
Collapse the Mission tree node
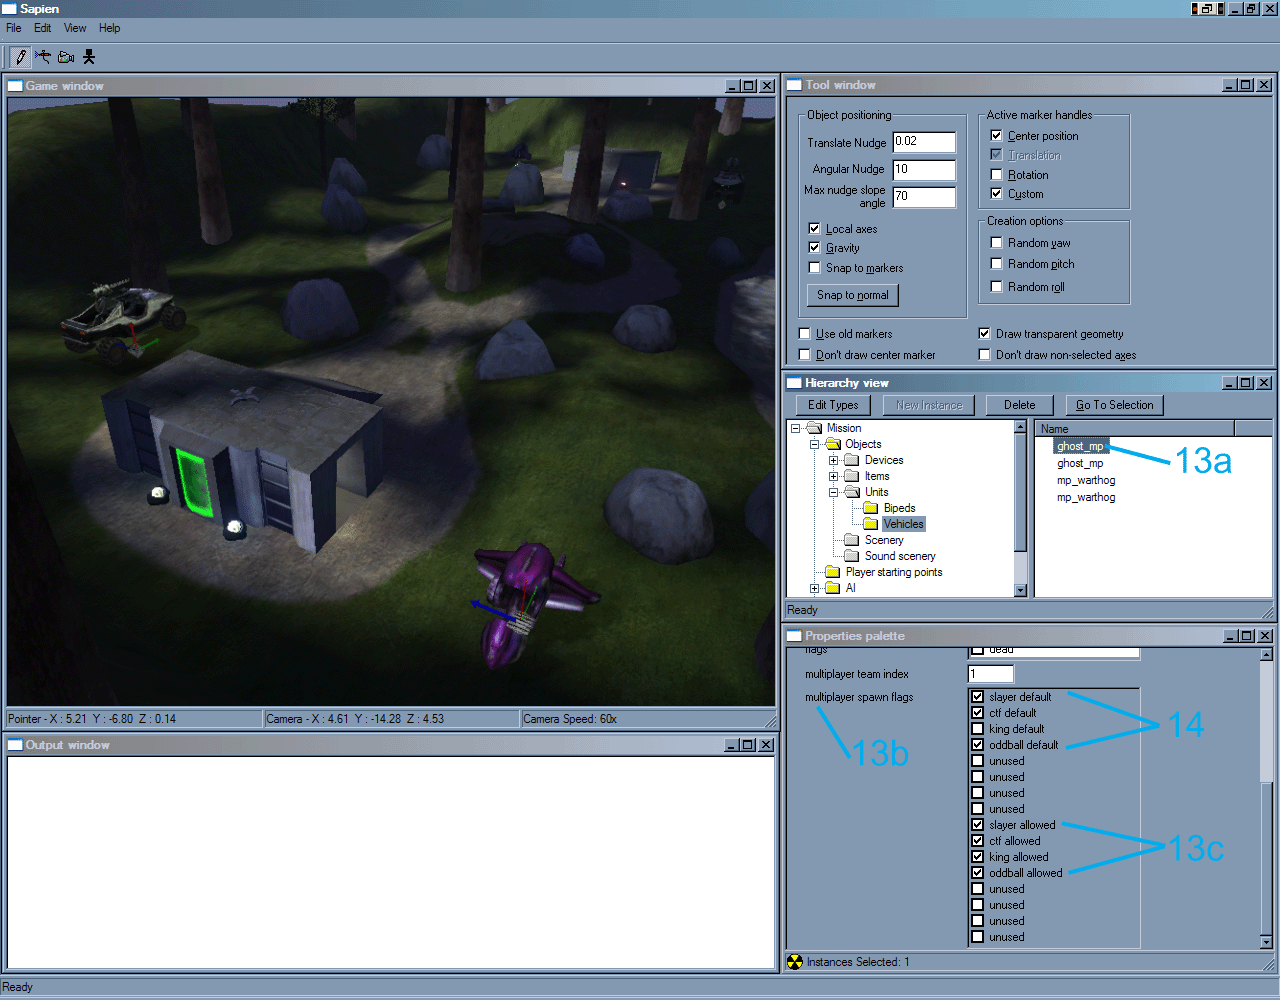[x=796, y=428]
